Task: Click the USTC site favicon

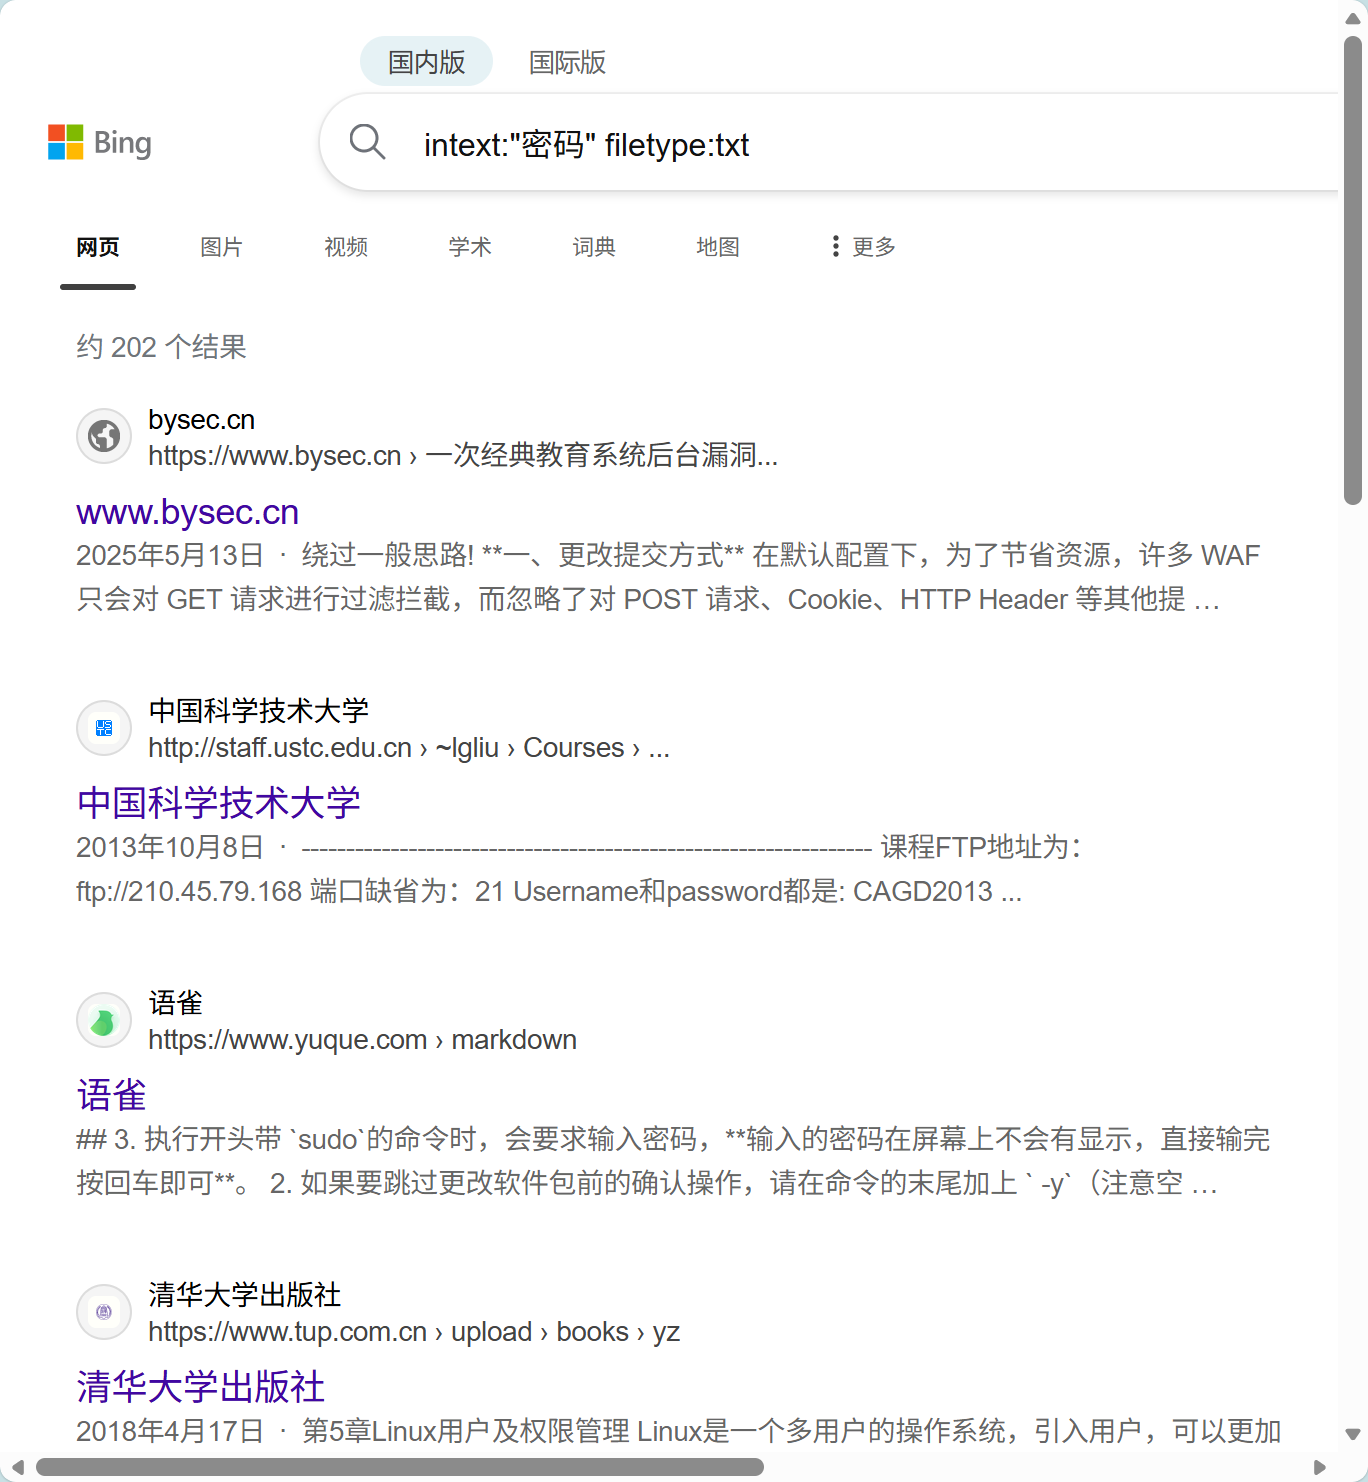Action: pyautogui.click(x=104, y=728)
